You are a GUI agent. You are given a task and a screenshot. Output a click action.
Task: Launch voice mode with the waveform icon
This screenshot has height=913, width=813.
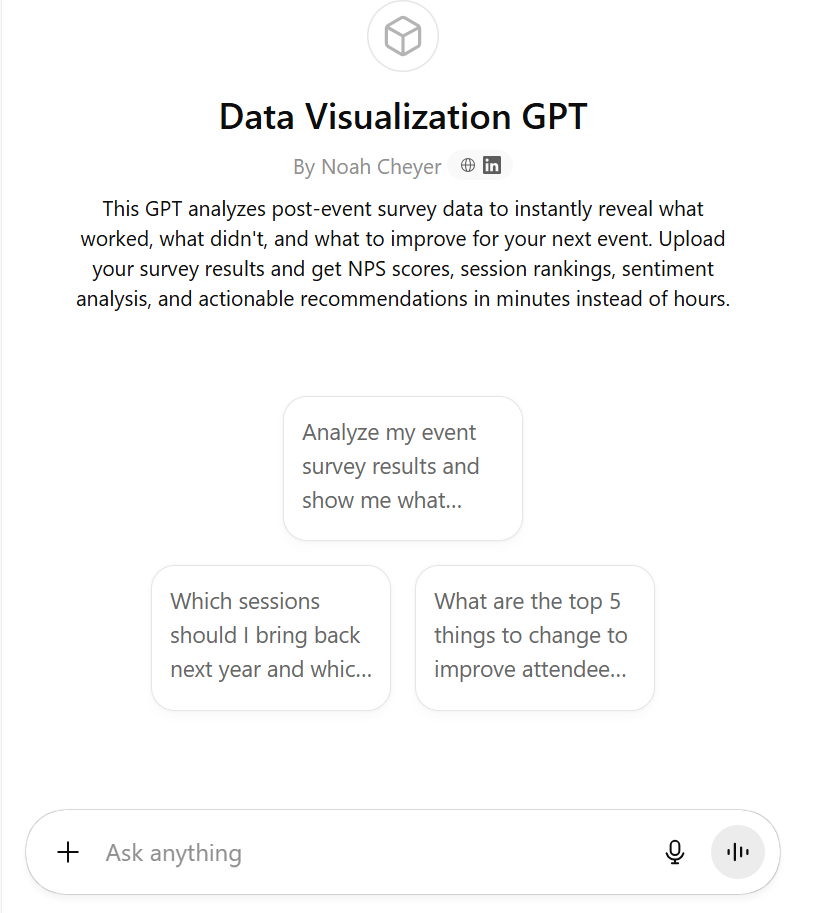[738, 852]
